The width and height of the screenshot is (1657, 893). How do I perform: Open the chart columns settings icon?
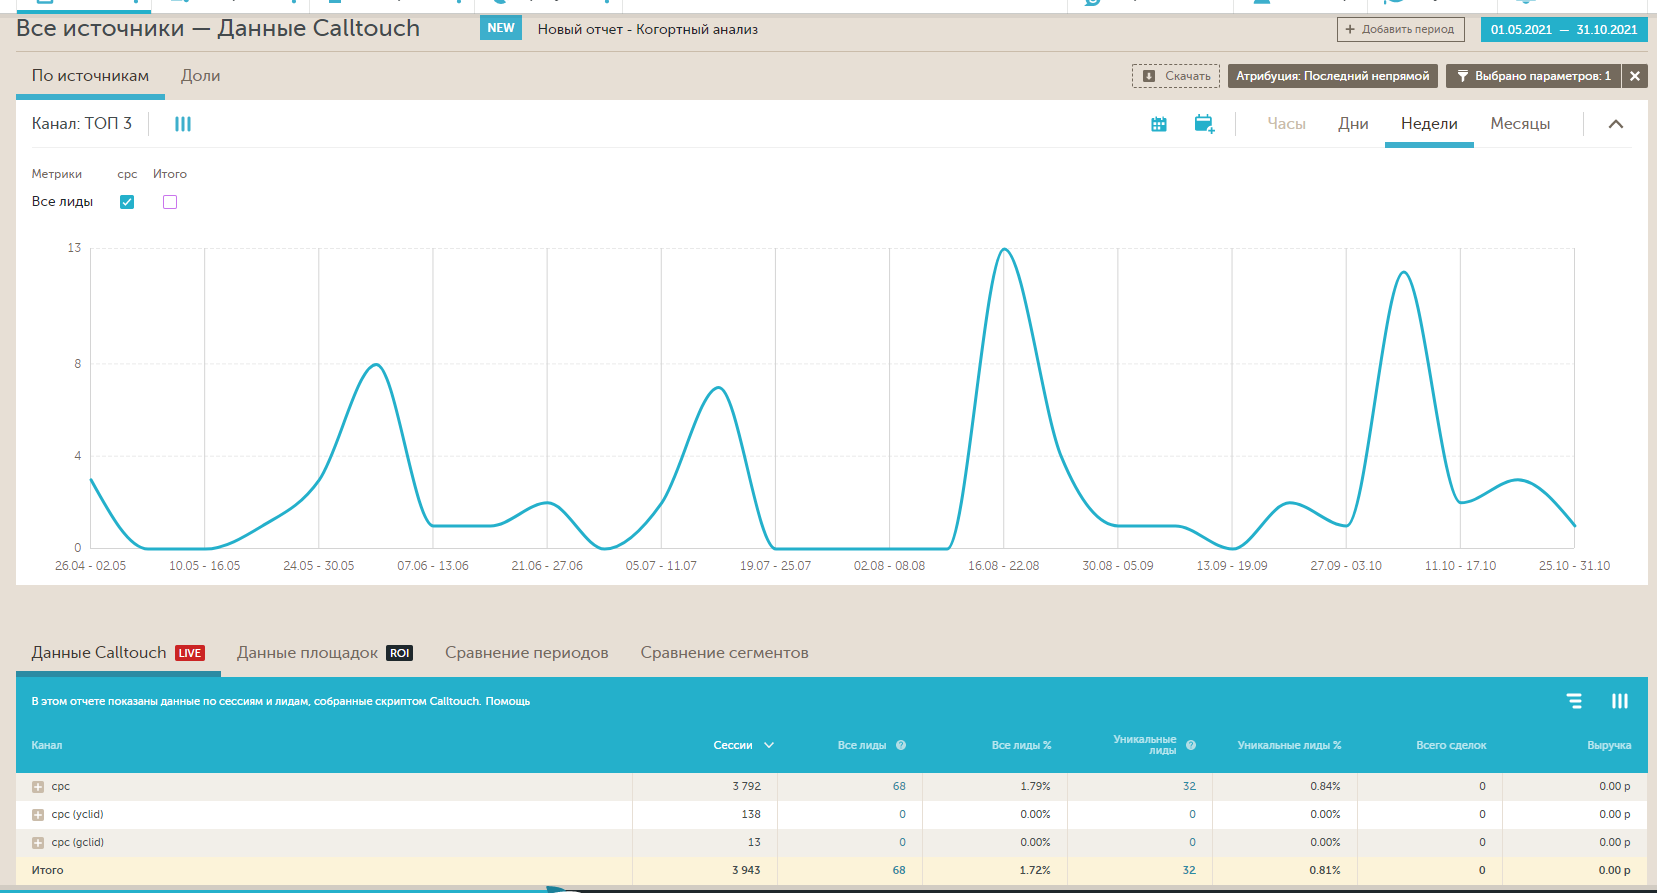183,124
